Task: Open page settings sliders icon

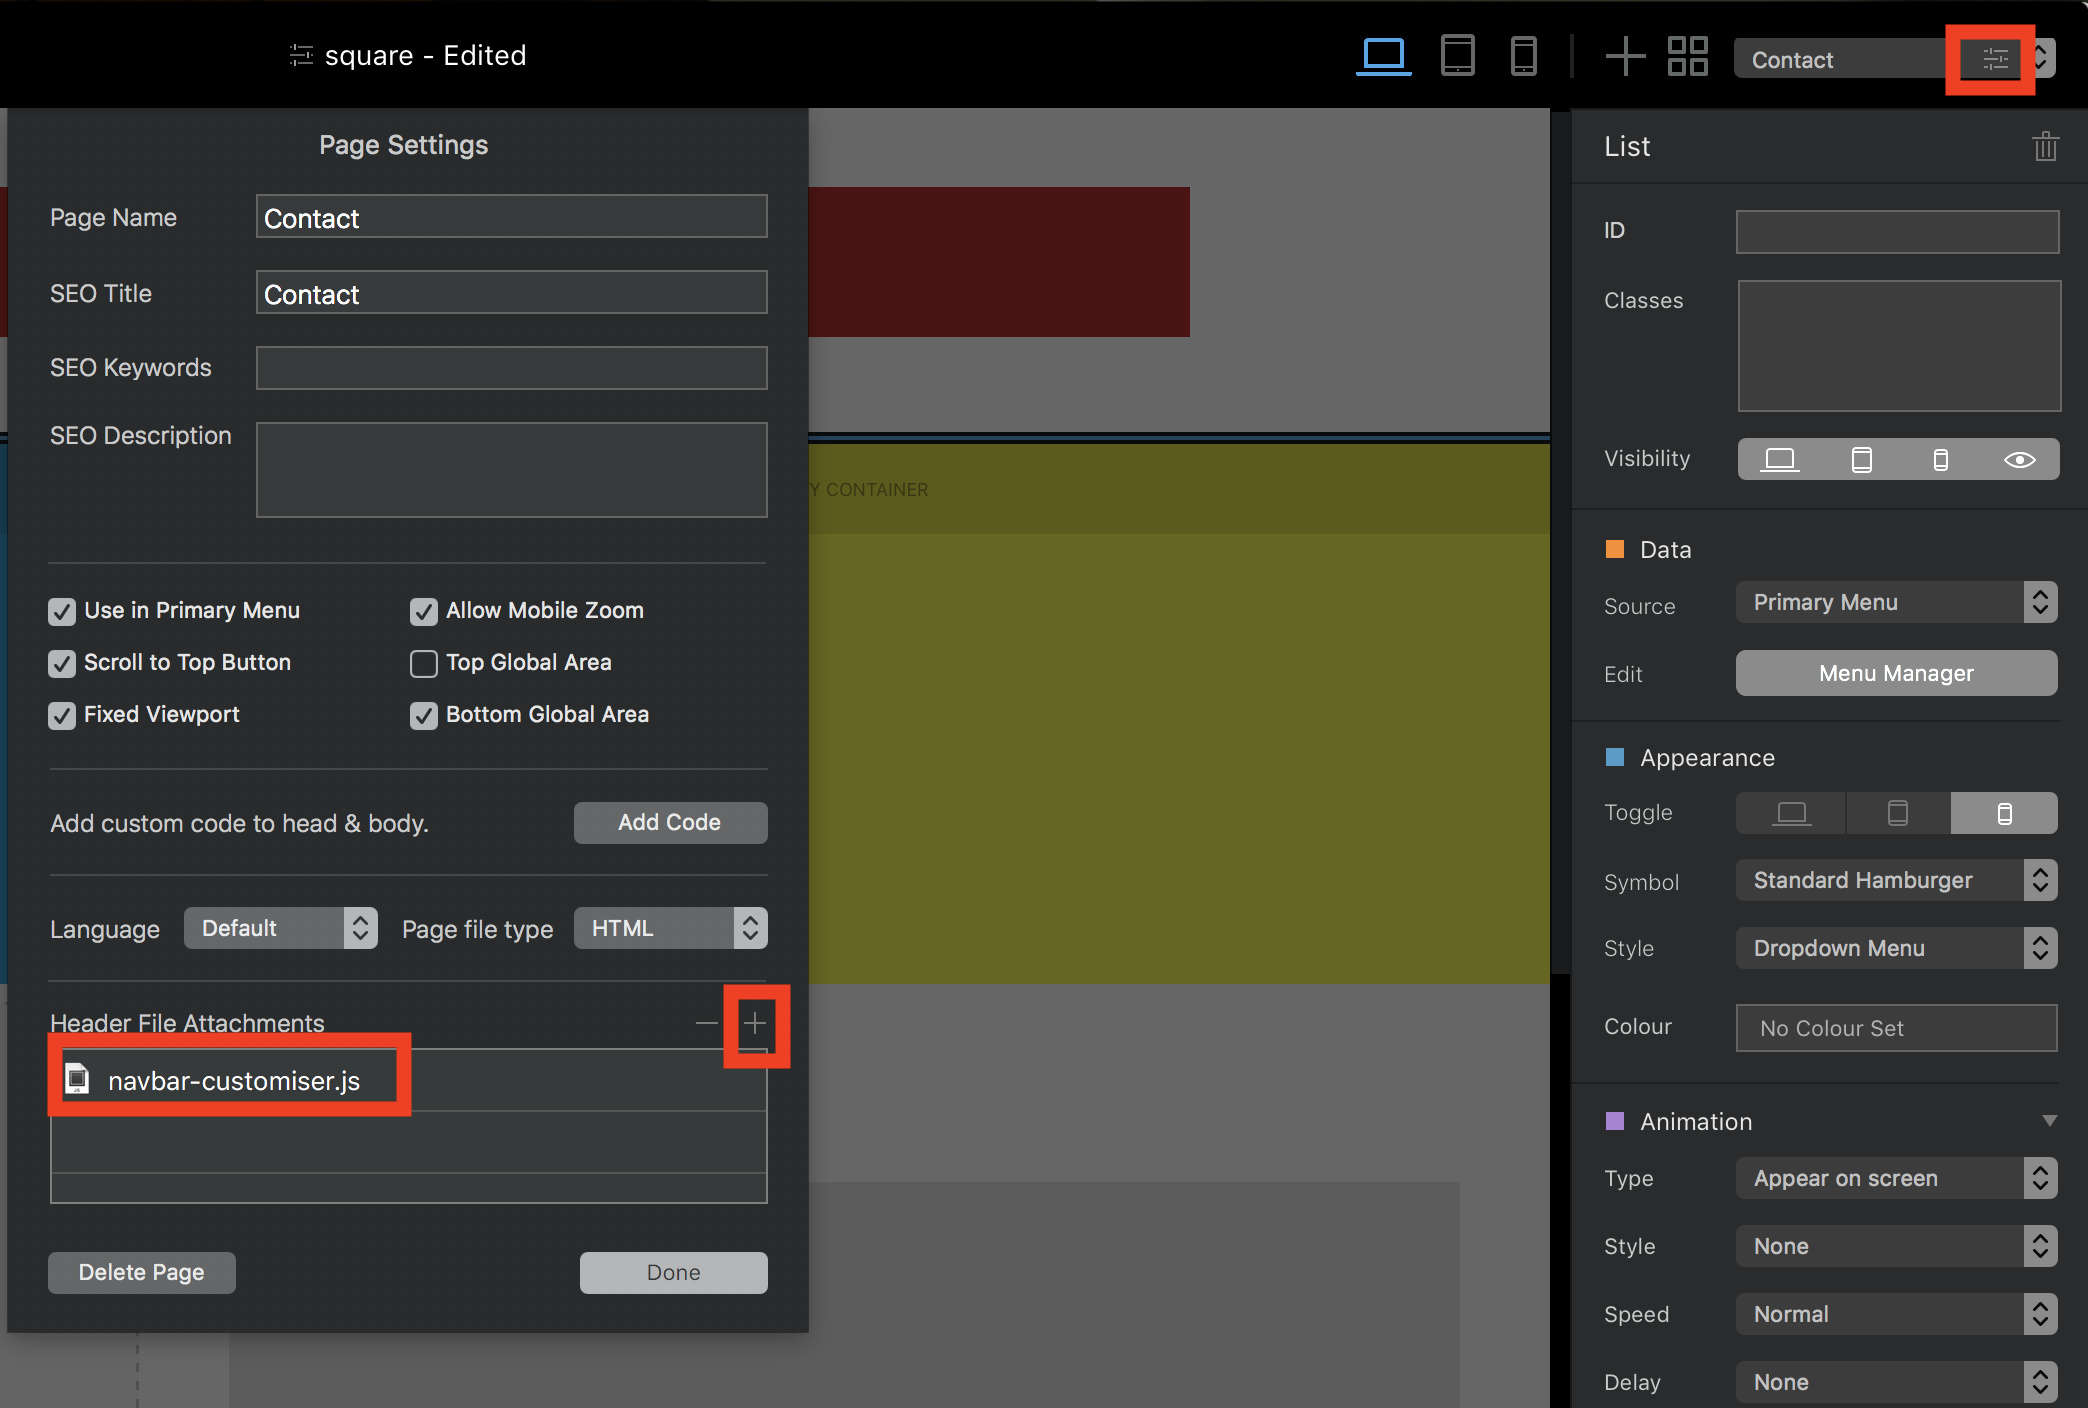Action: click(1994, 59)
